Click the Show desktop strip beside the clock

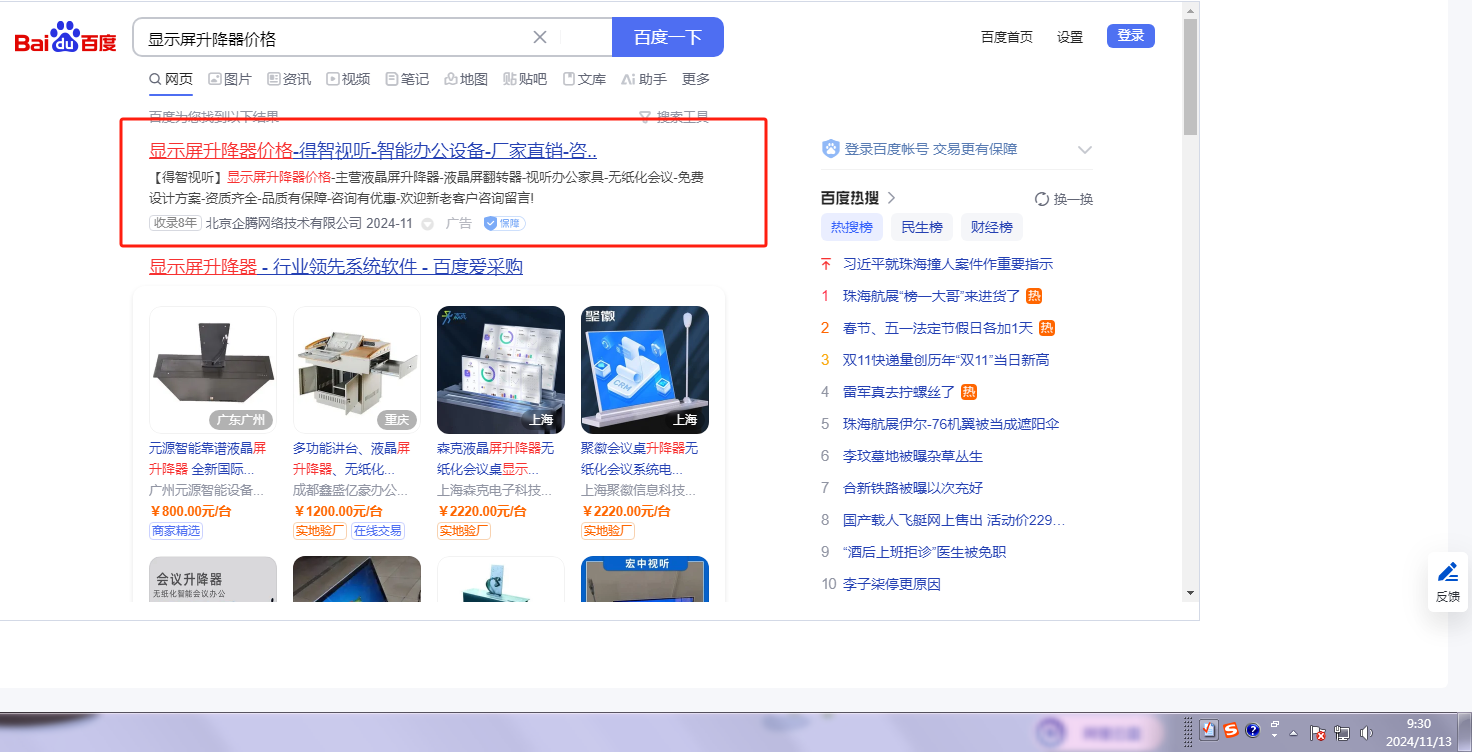[1465, 732]
